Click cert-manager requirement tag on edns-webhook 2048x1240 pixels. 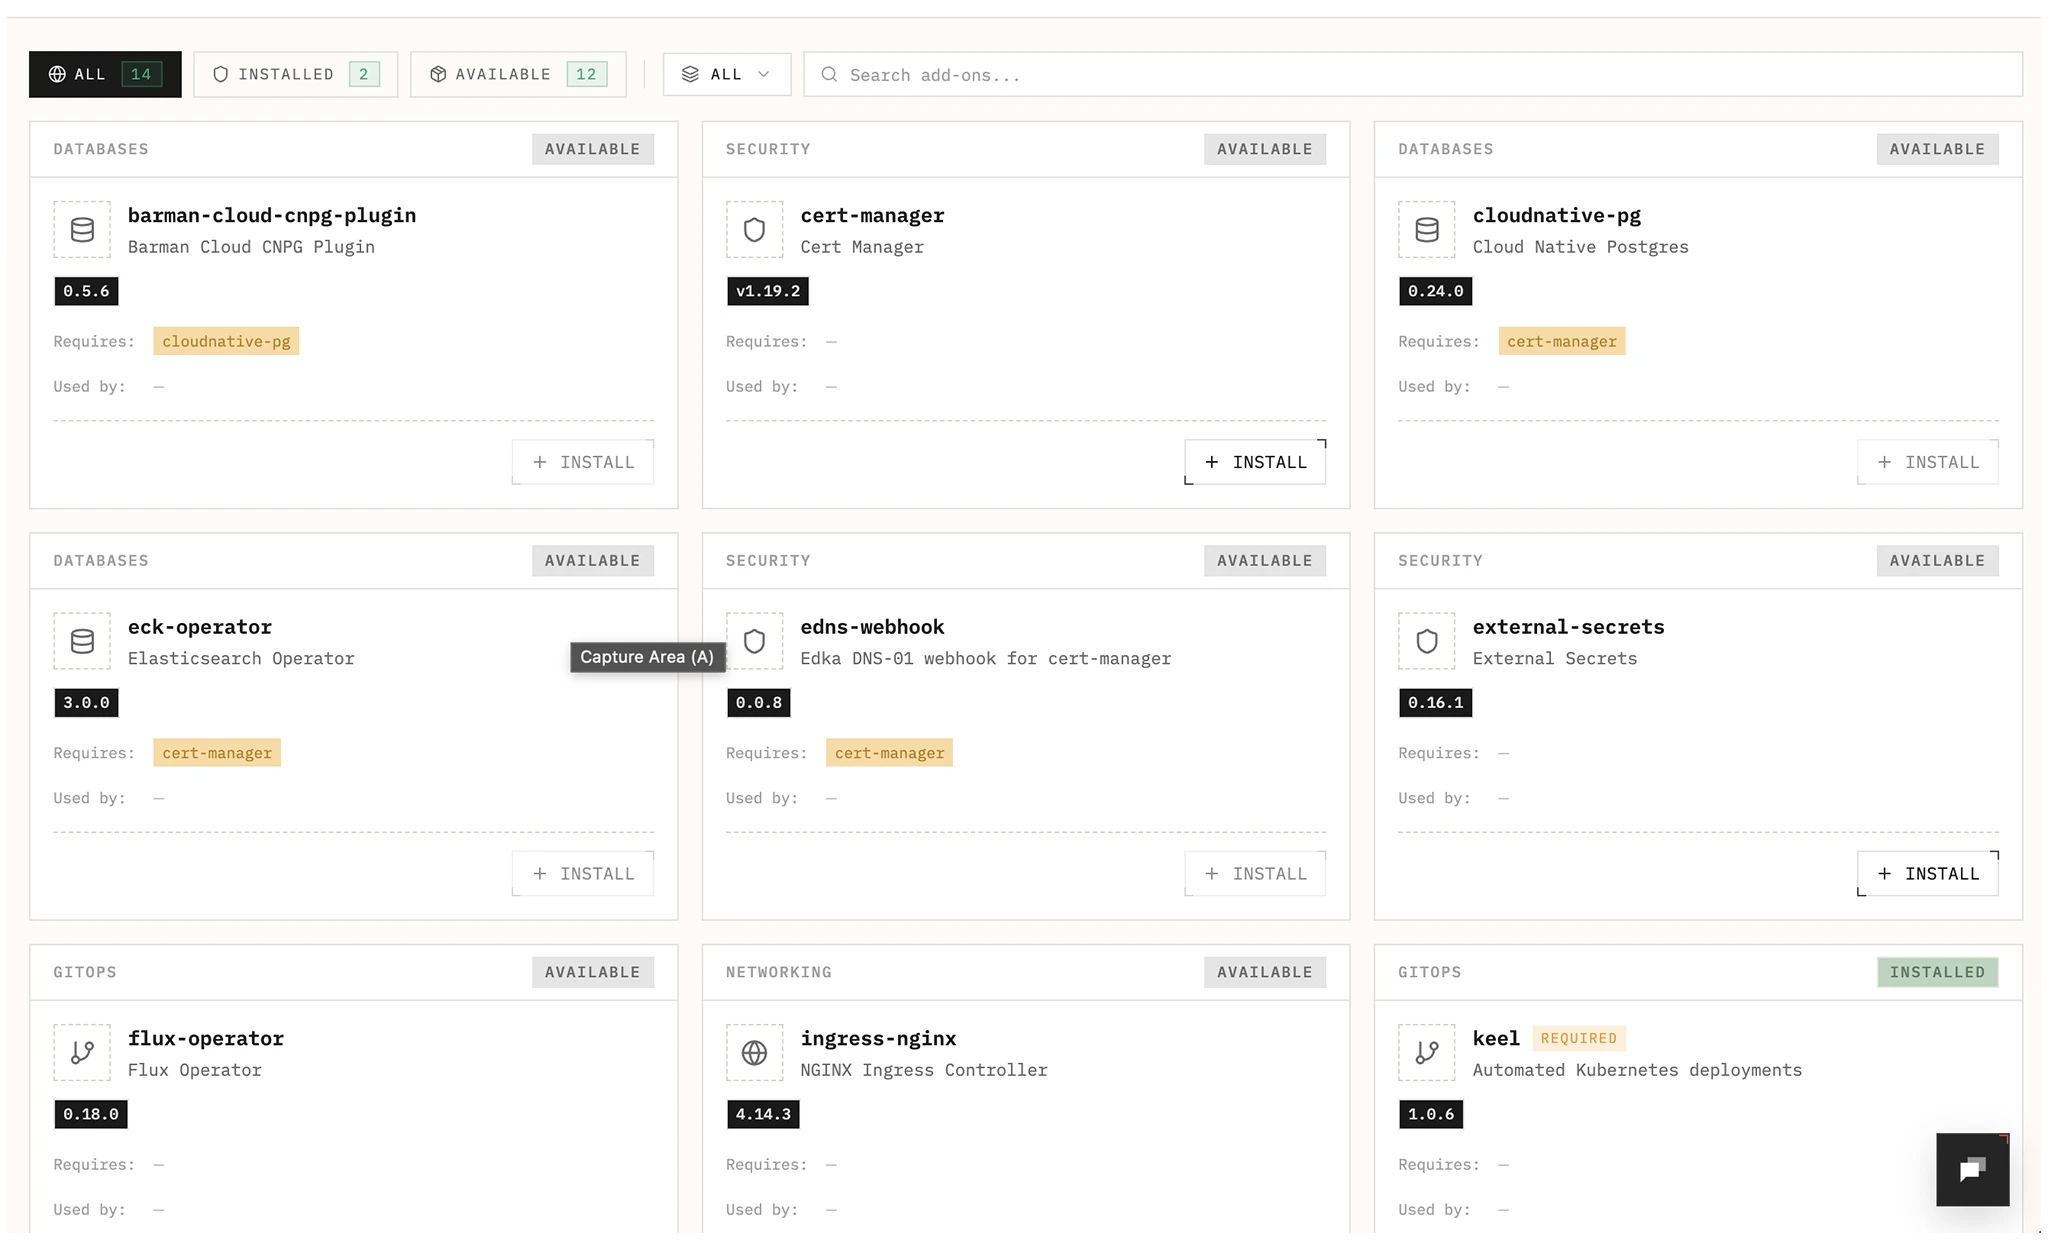click(889, 753)
